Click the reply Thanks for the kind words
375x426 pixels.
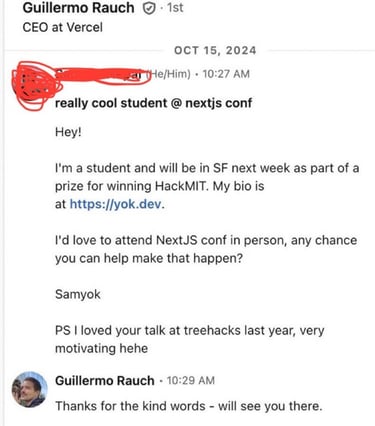tap(189, 406)
